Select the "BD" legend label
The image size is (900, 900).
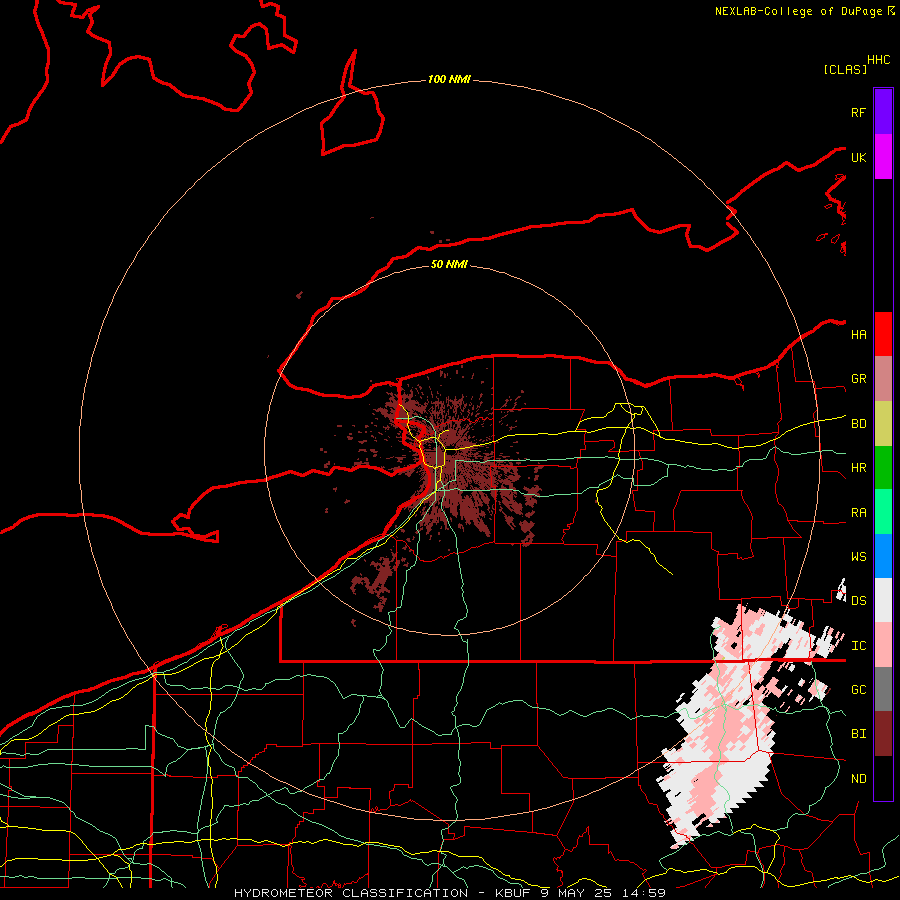(858, 424)
